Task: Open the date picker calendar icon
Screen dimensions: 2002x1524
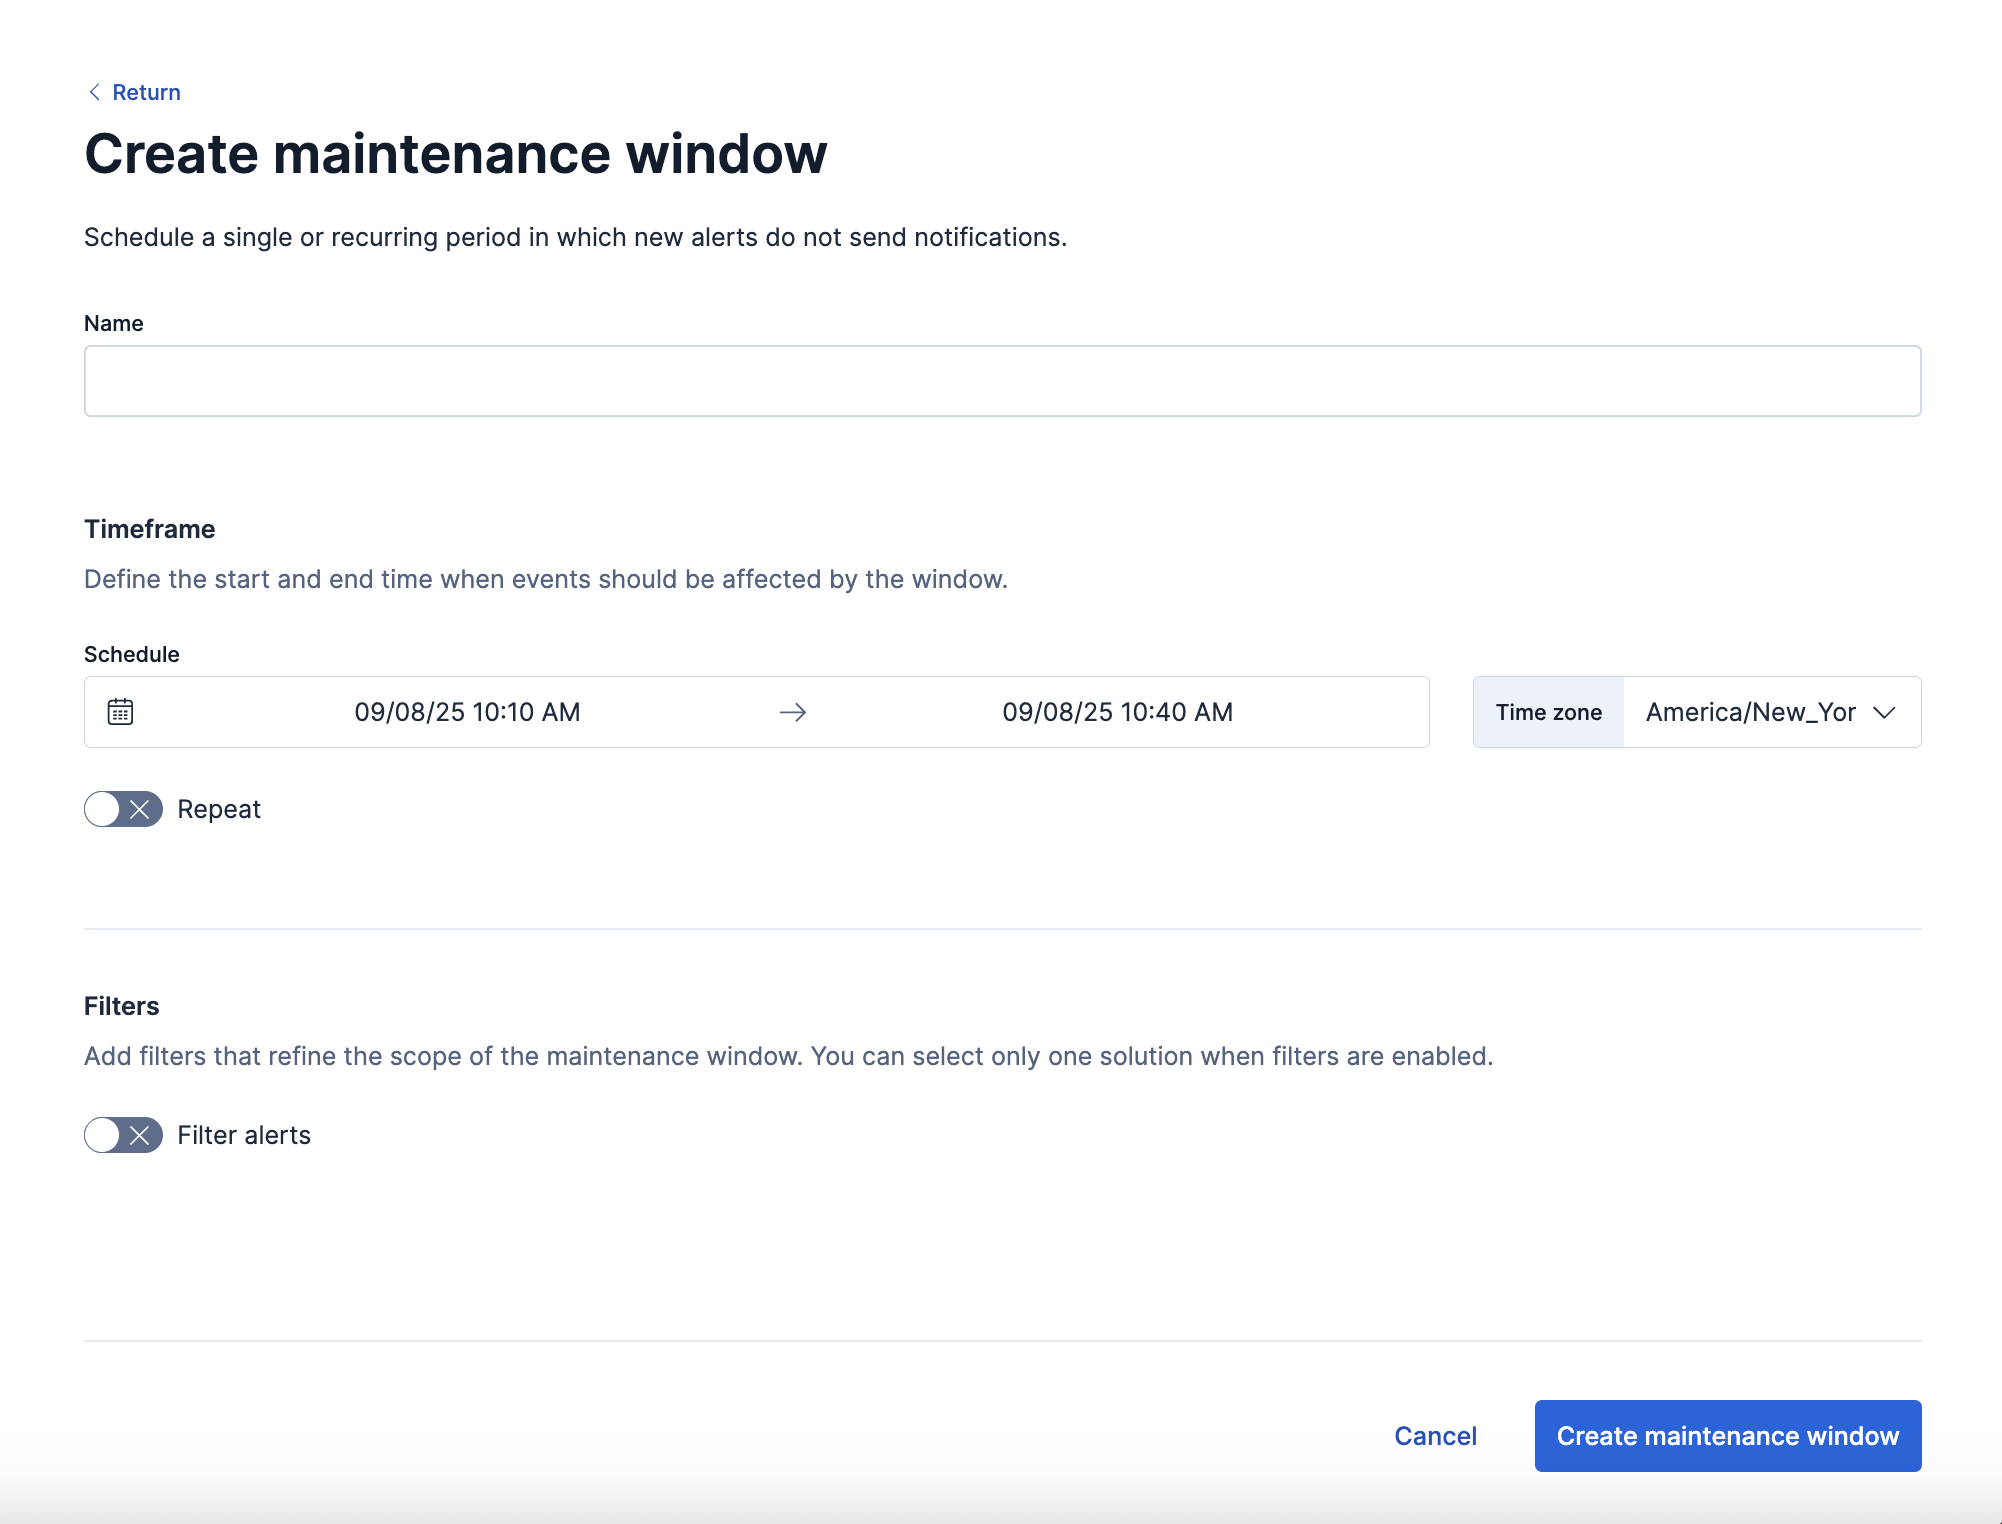Action: click(119, 712)
